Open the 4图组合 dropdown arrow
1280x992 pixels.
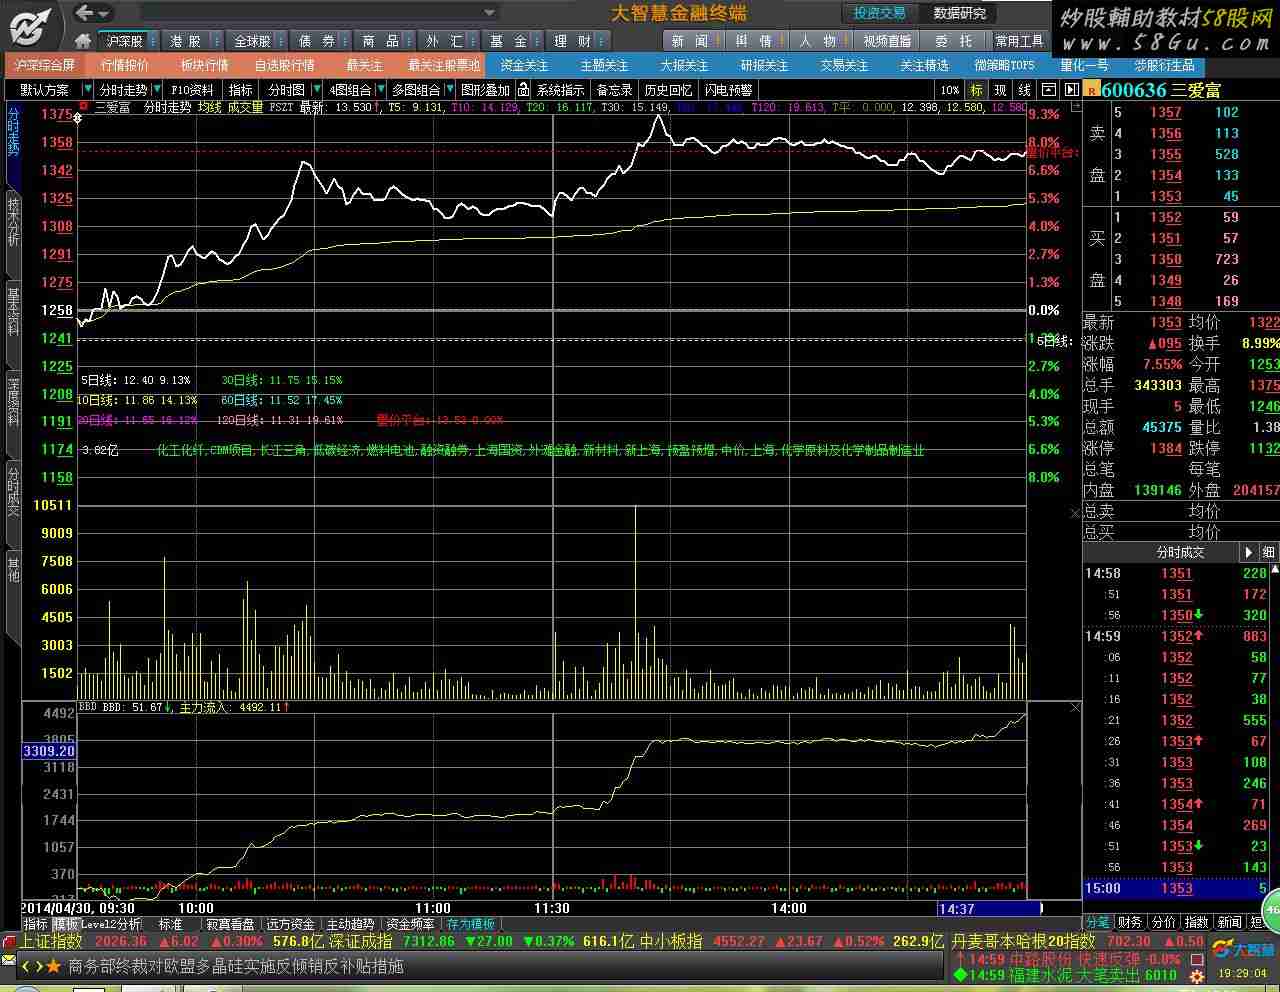[381, 90]
